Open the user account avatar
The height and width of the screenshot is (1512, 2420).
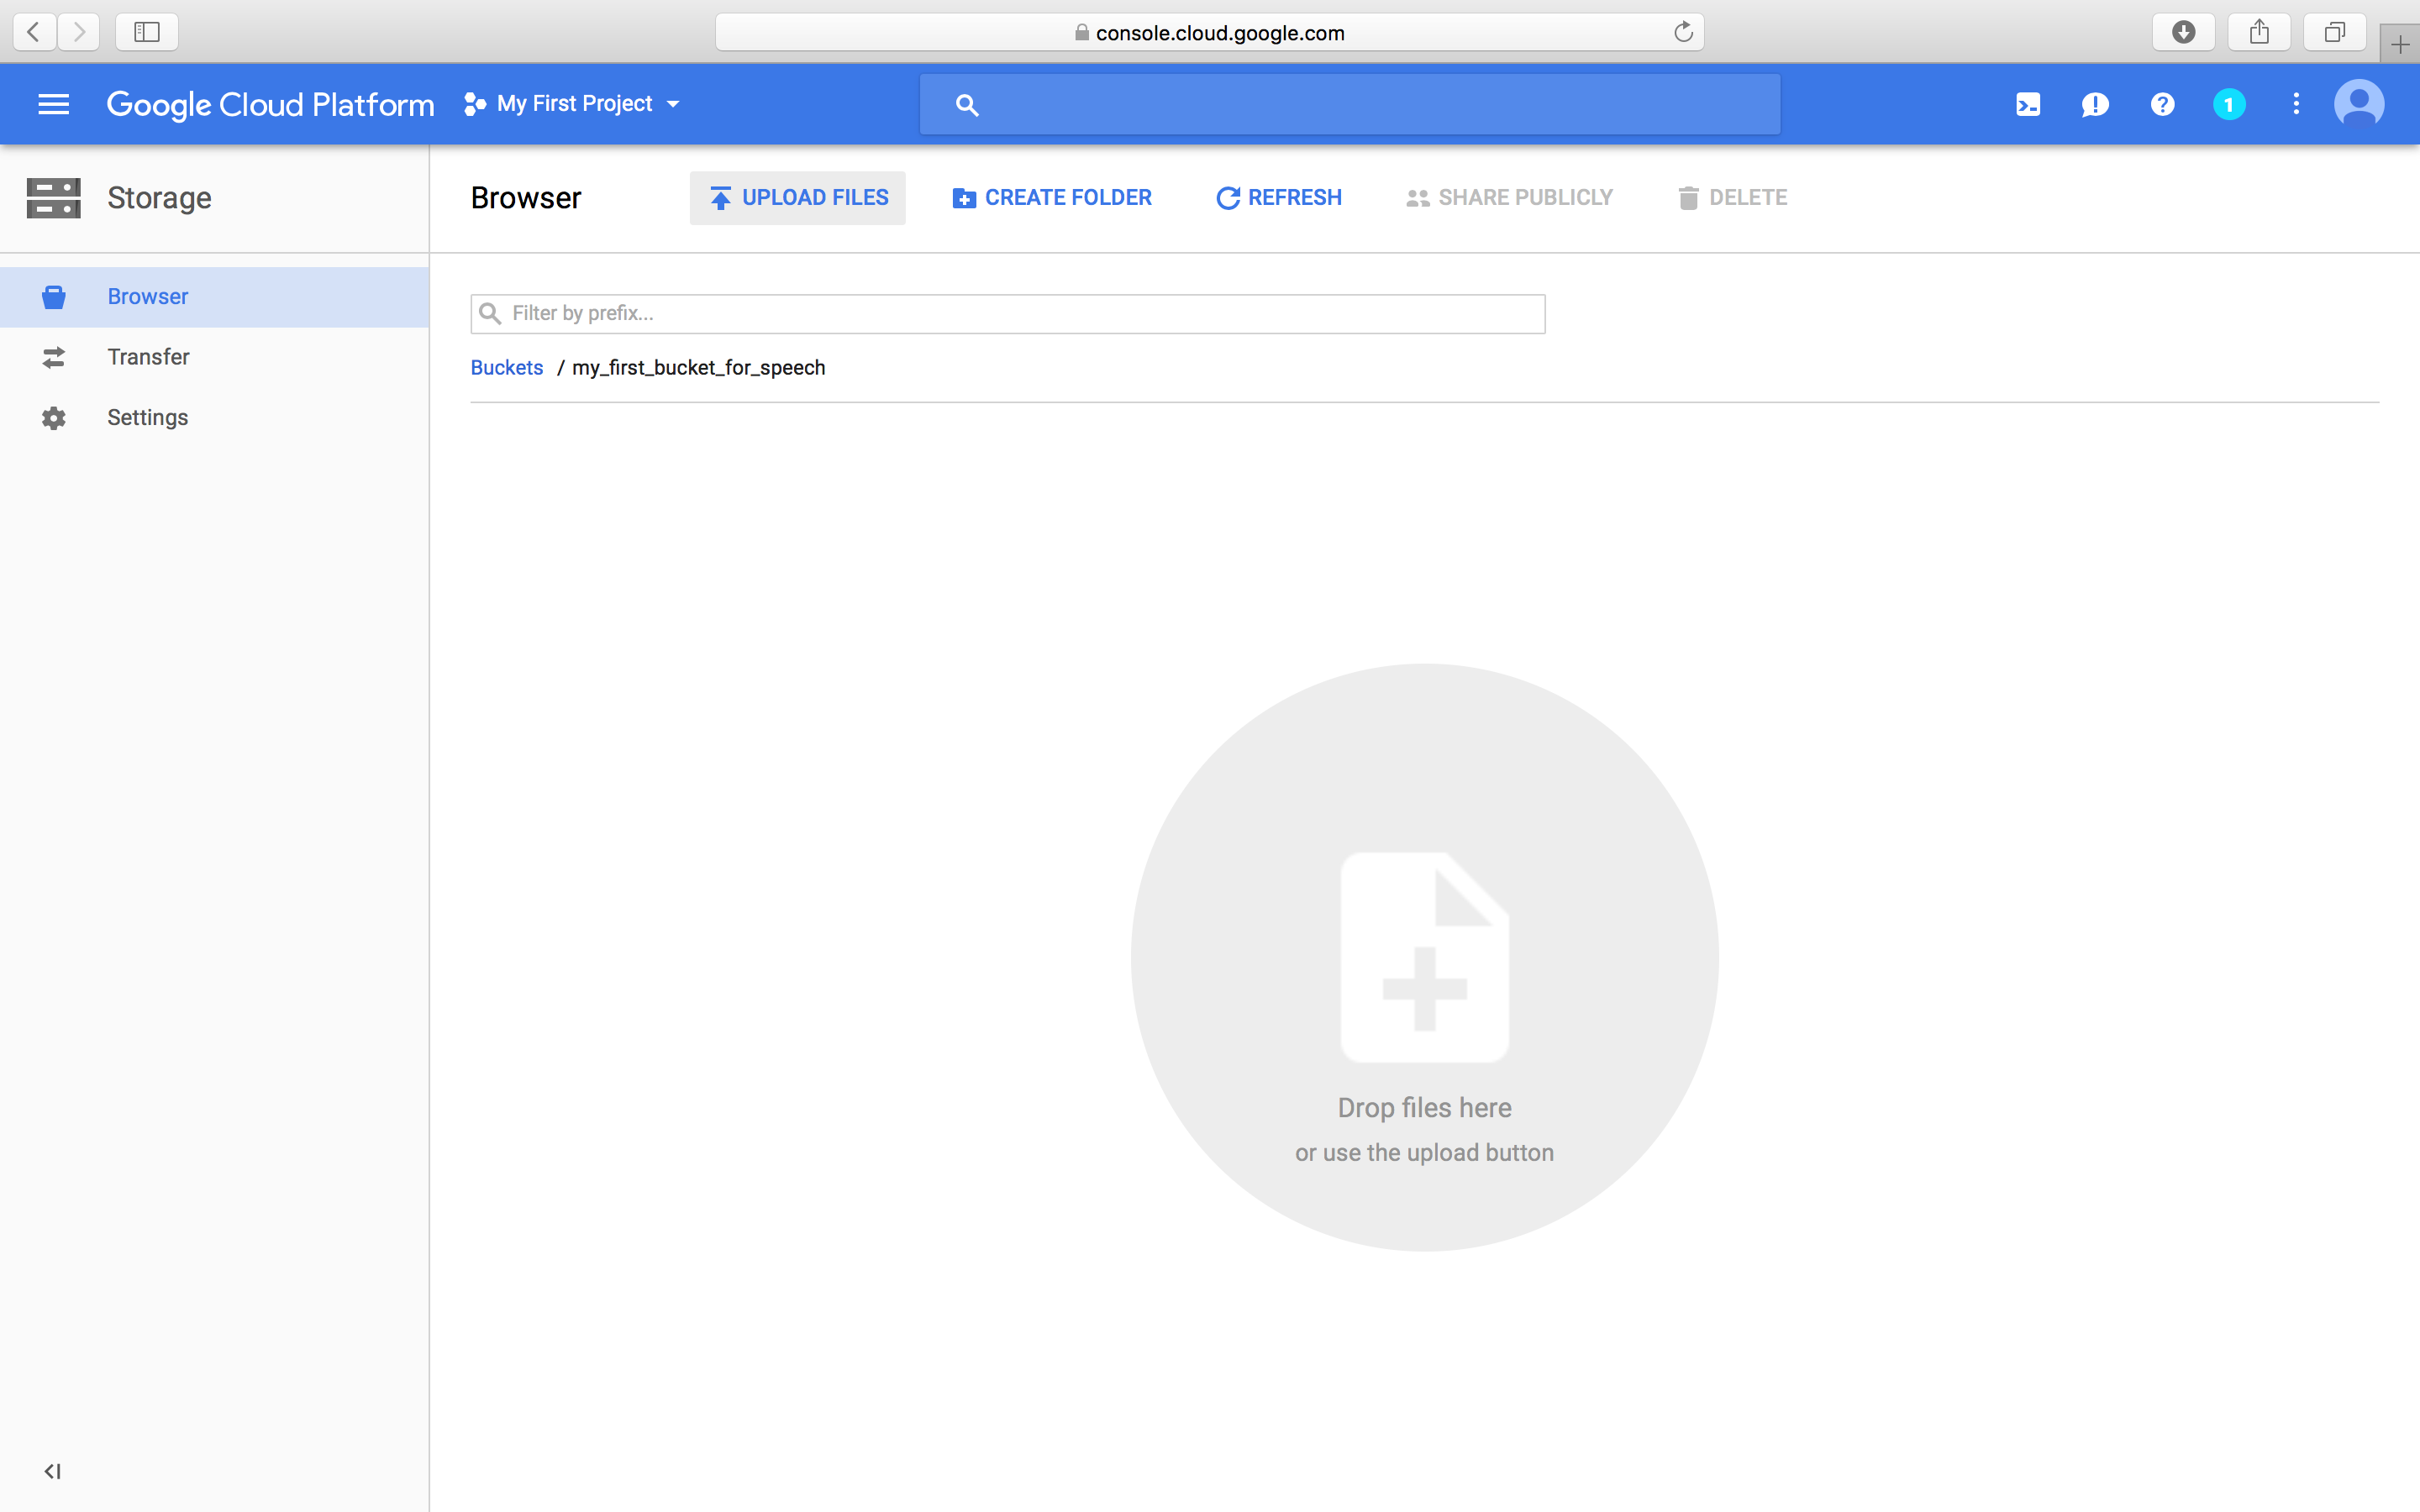point(2359,104)
